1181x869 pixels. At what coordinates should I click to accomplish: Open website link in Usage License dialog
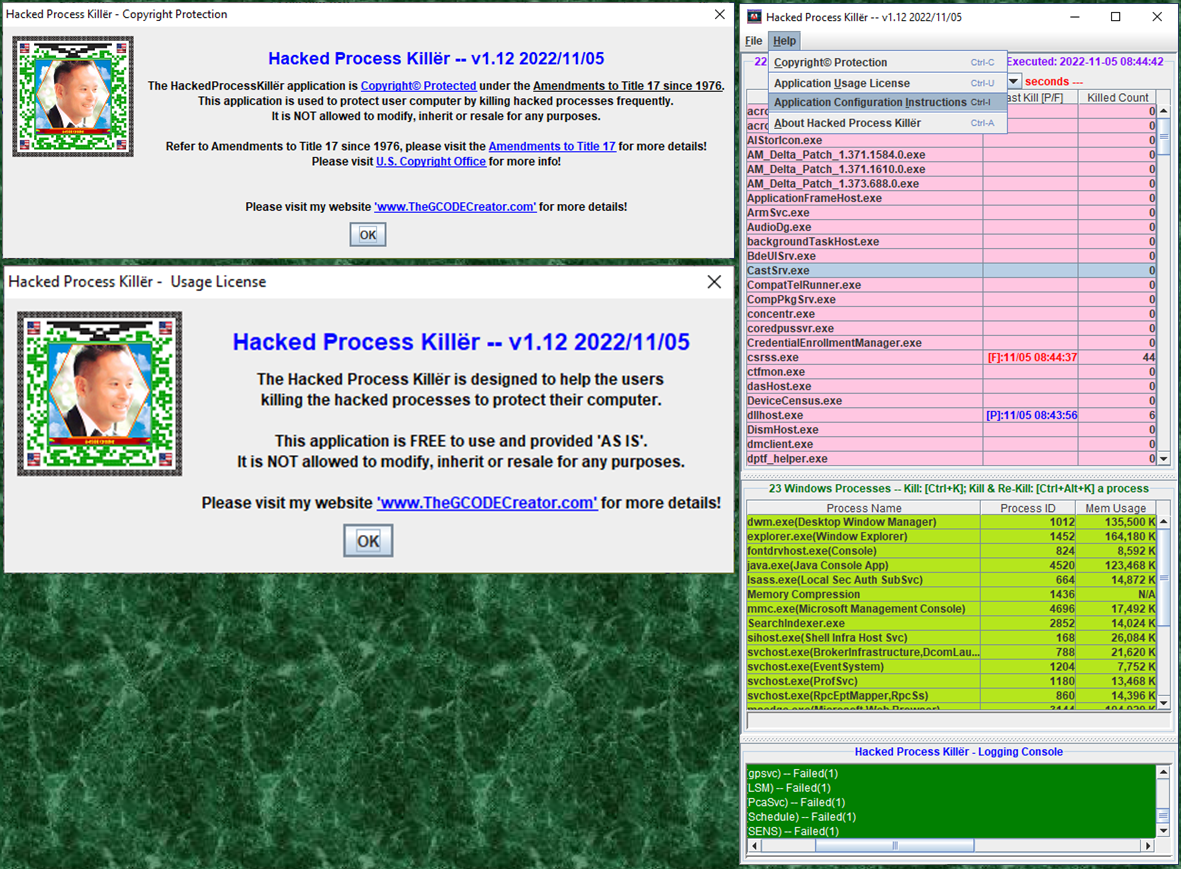click(x=487, y=503)
